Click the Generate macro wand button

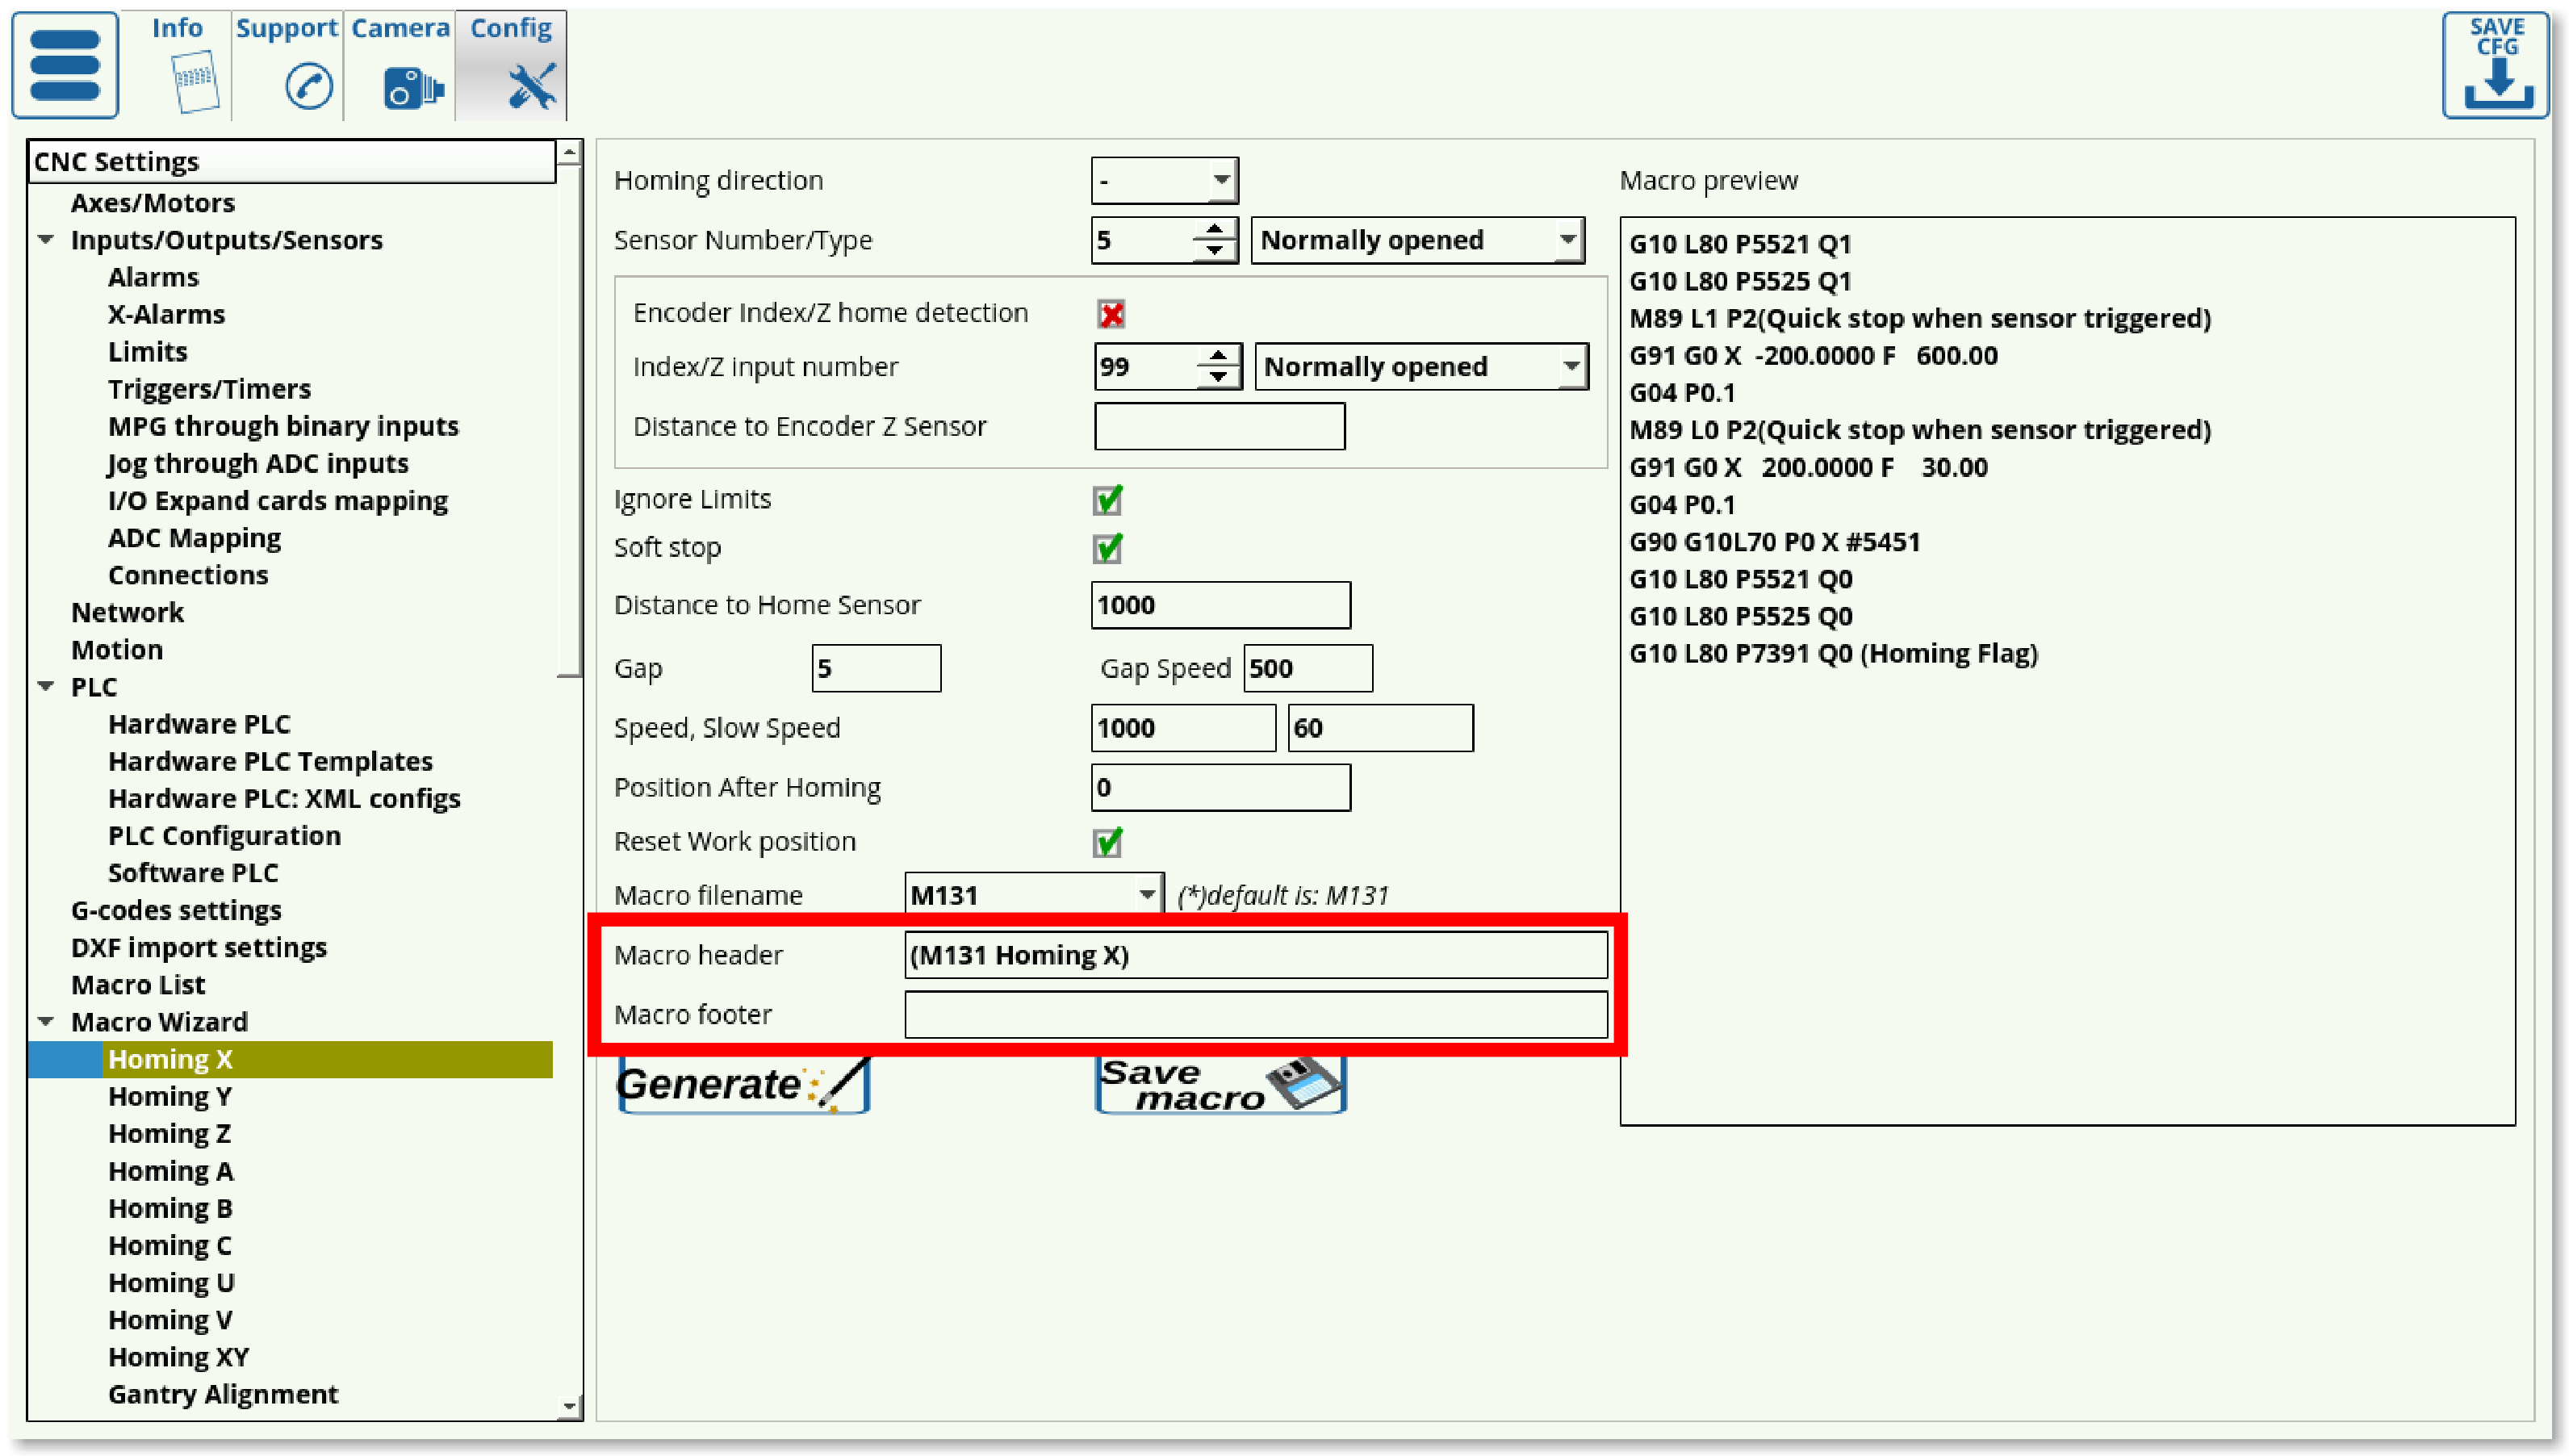tap(743, 1084)
